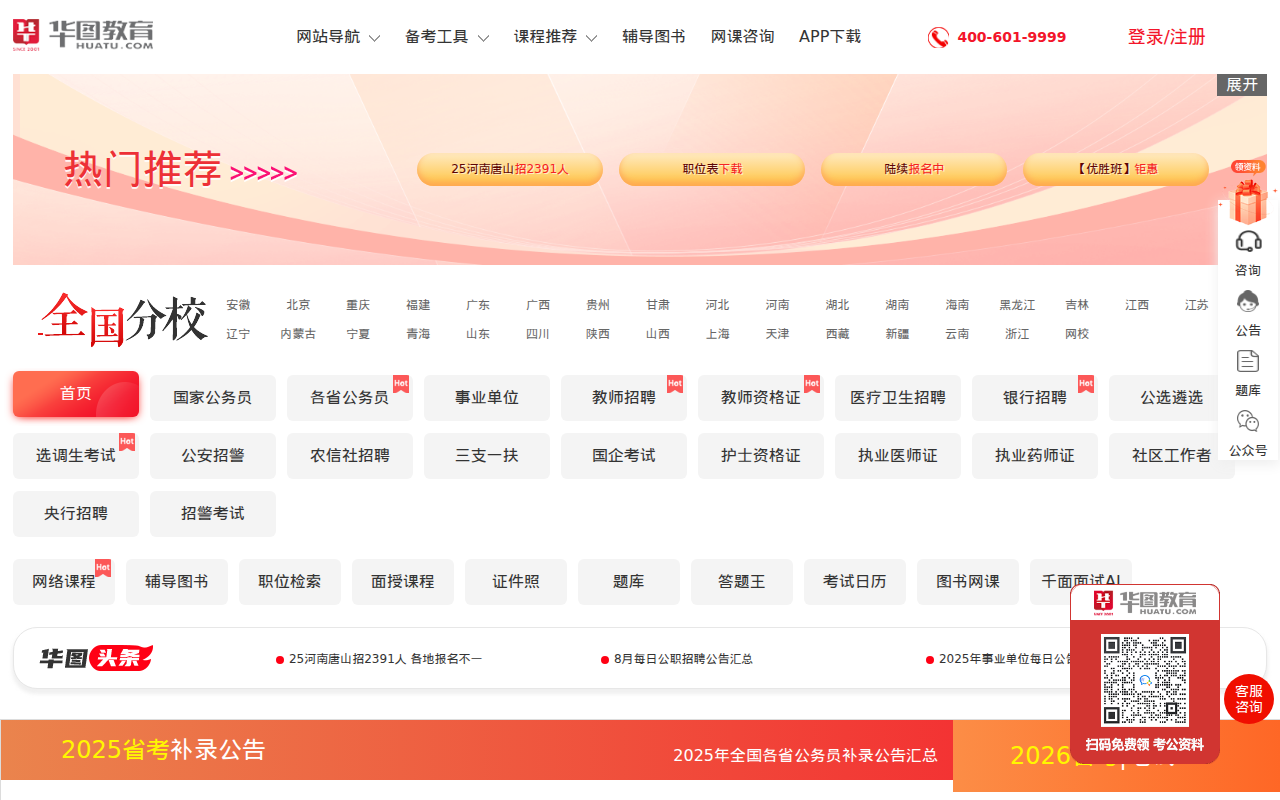
Task: Open the 教师资格证 category
Action: 761,398
